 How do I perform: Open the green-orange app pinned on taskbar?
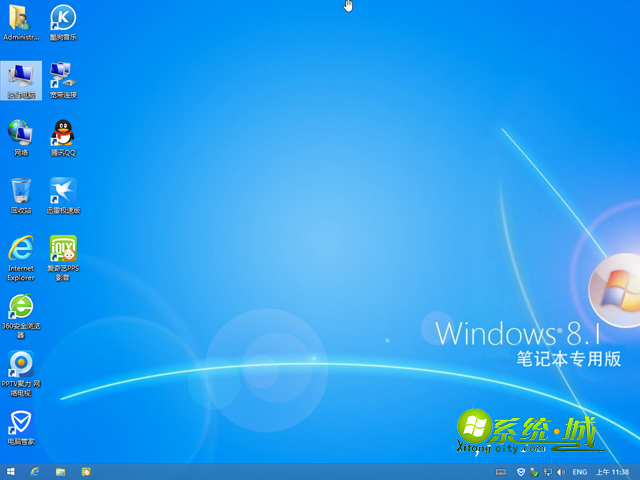(86, 472)
